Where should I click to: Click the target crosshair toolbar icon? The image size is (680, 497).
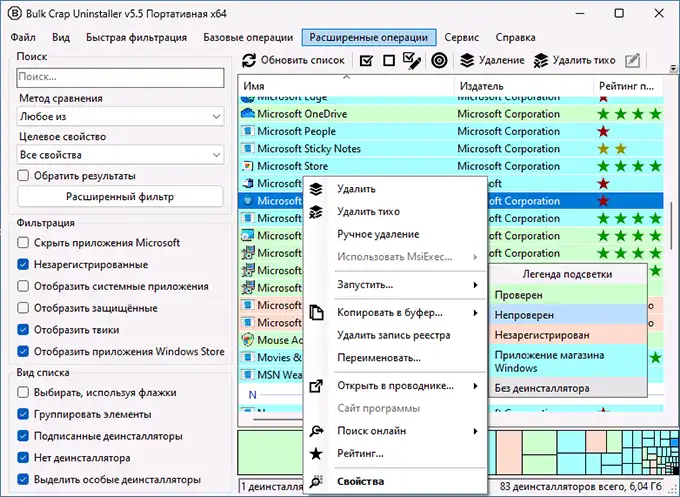coord(439,60)
